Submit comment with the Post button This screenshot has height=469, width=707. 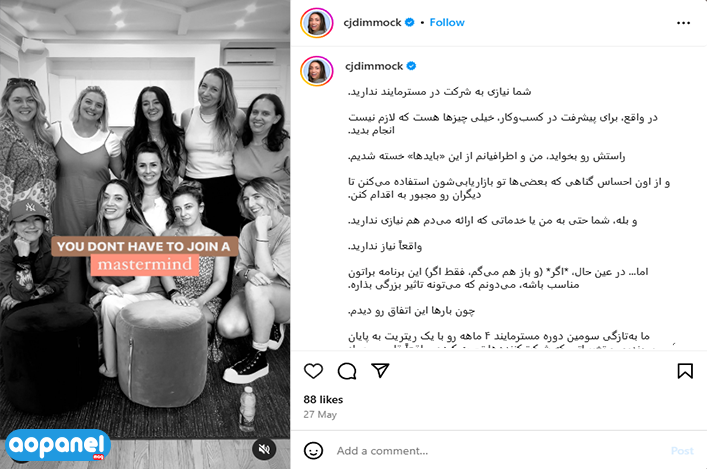pyautogui.click(x=682, y=451)
